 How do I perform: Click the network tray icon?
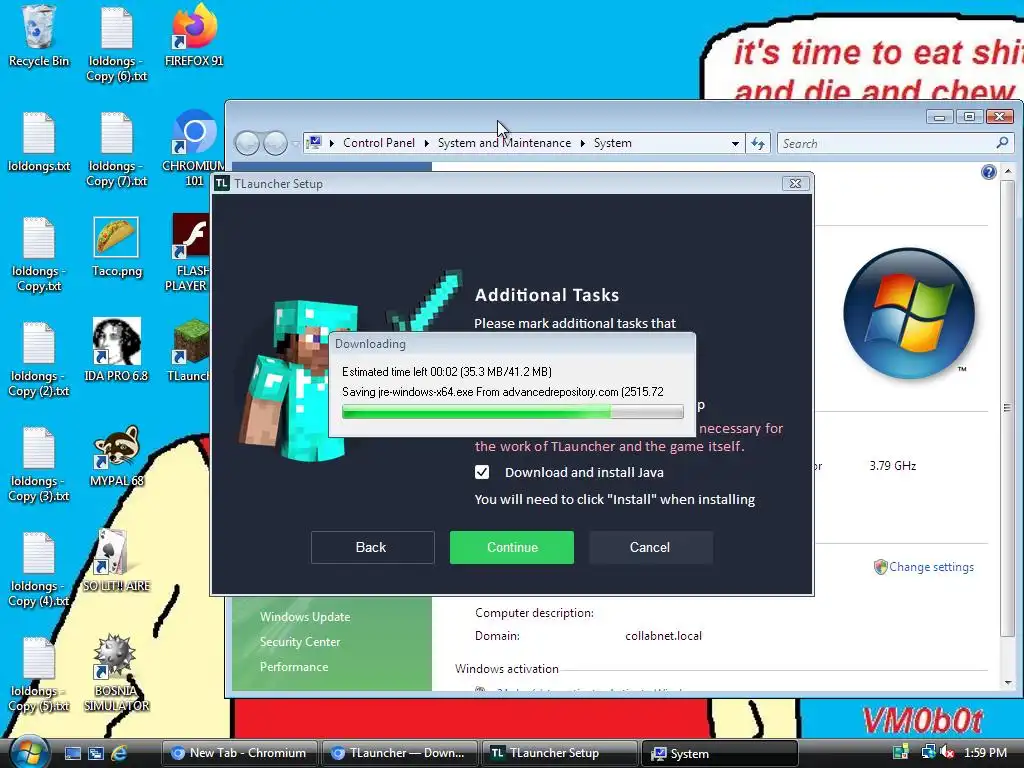coord(928,753)
